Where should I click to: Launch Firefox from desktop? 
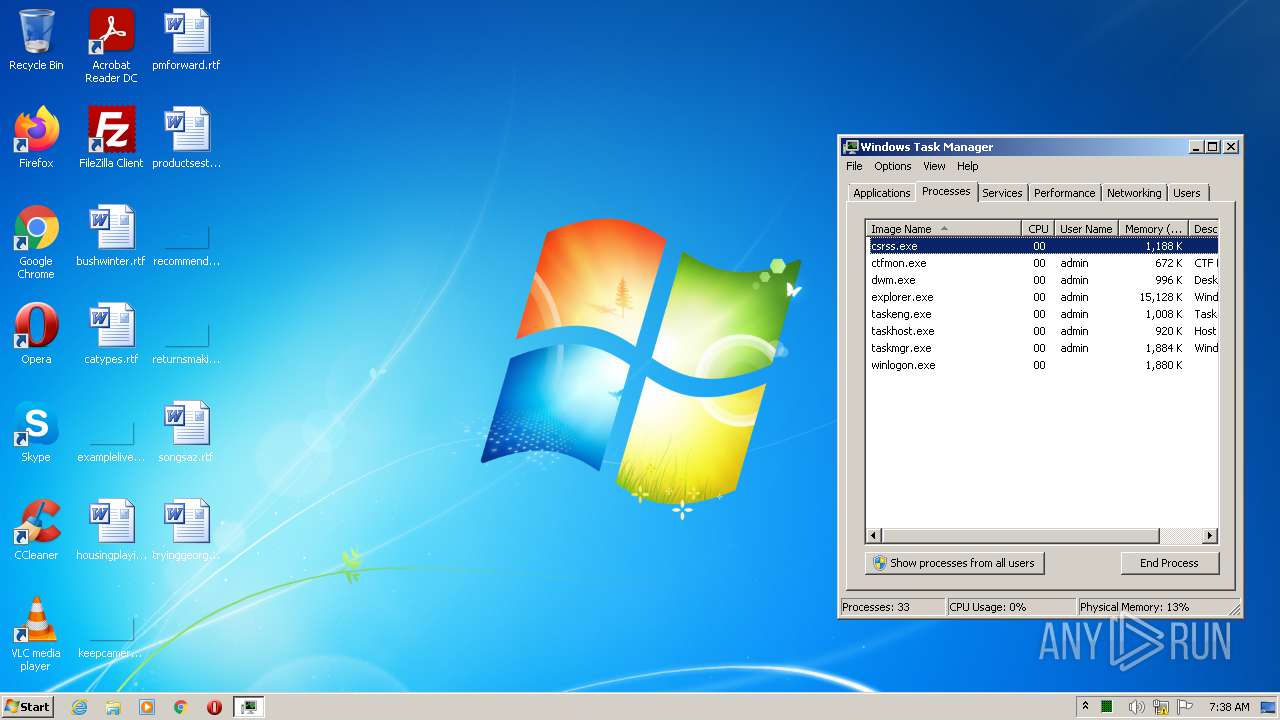pos(36,138)
